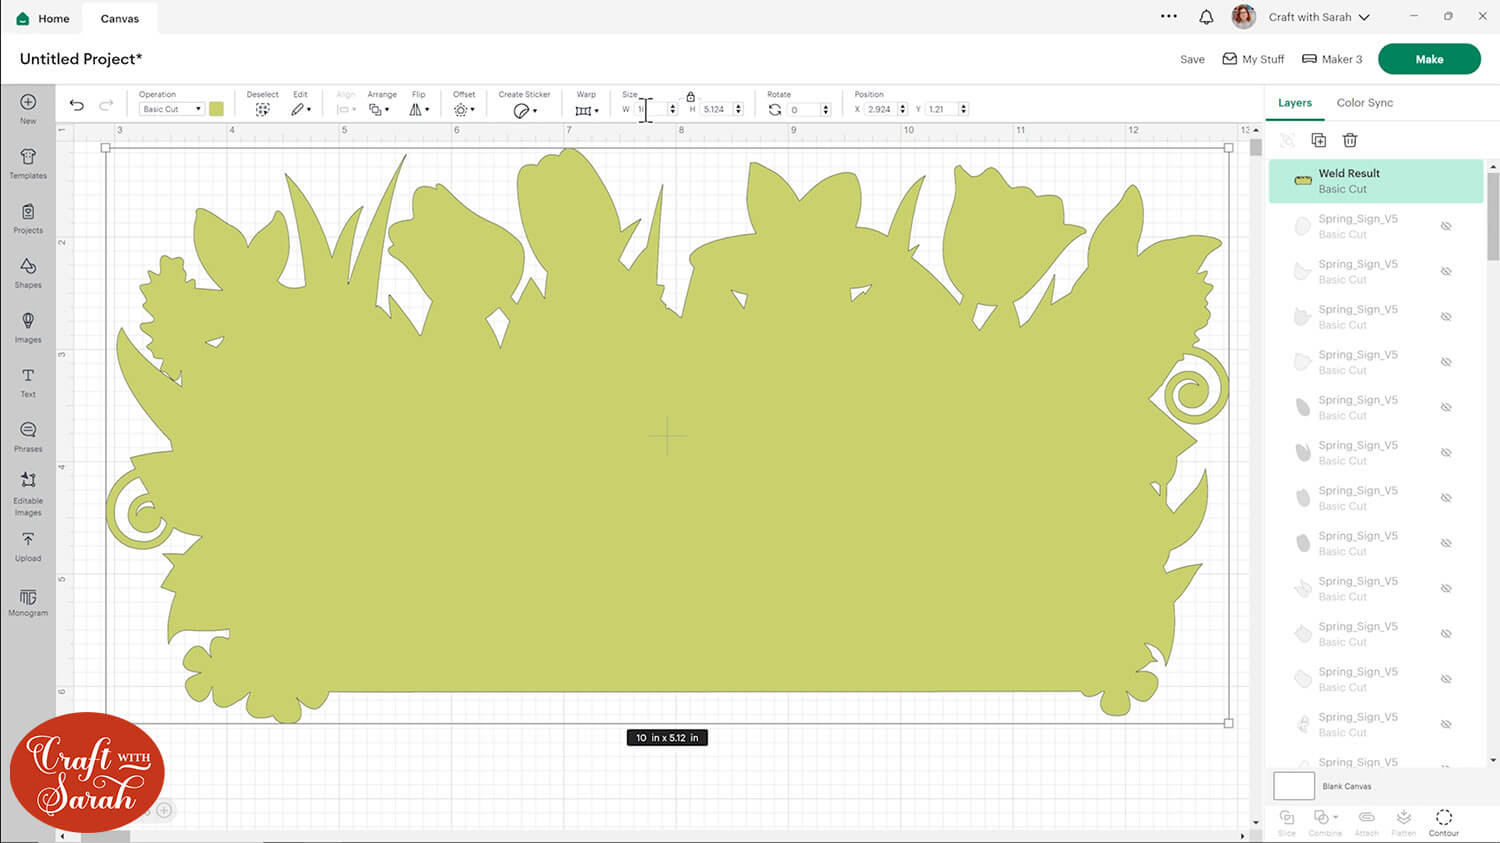
Task: Open the Shapes panel
Action: 27,270
